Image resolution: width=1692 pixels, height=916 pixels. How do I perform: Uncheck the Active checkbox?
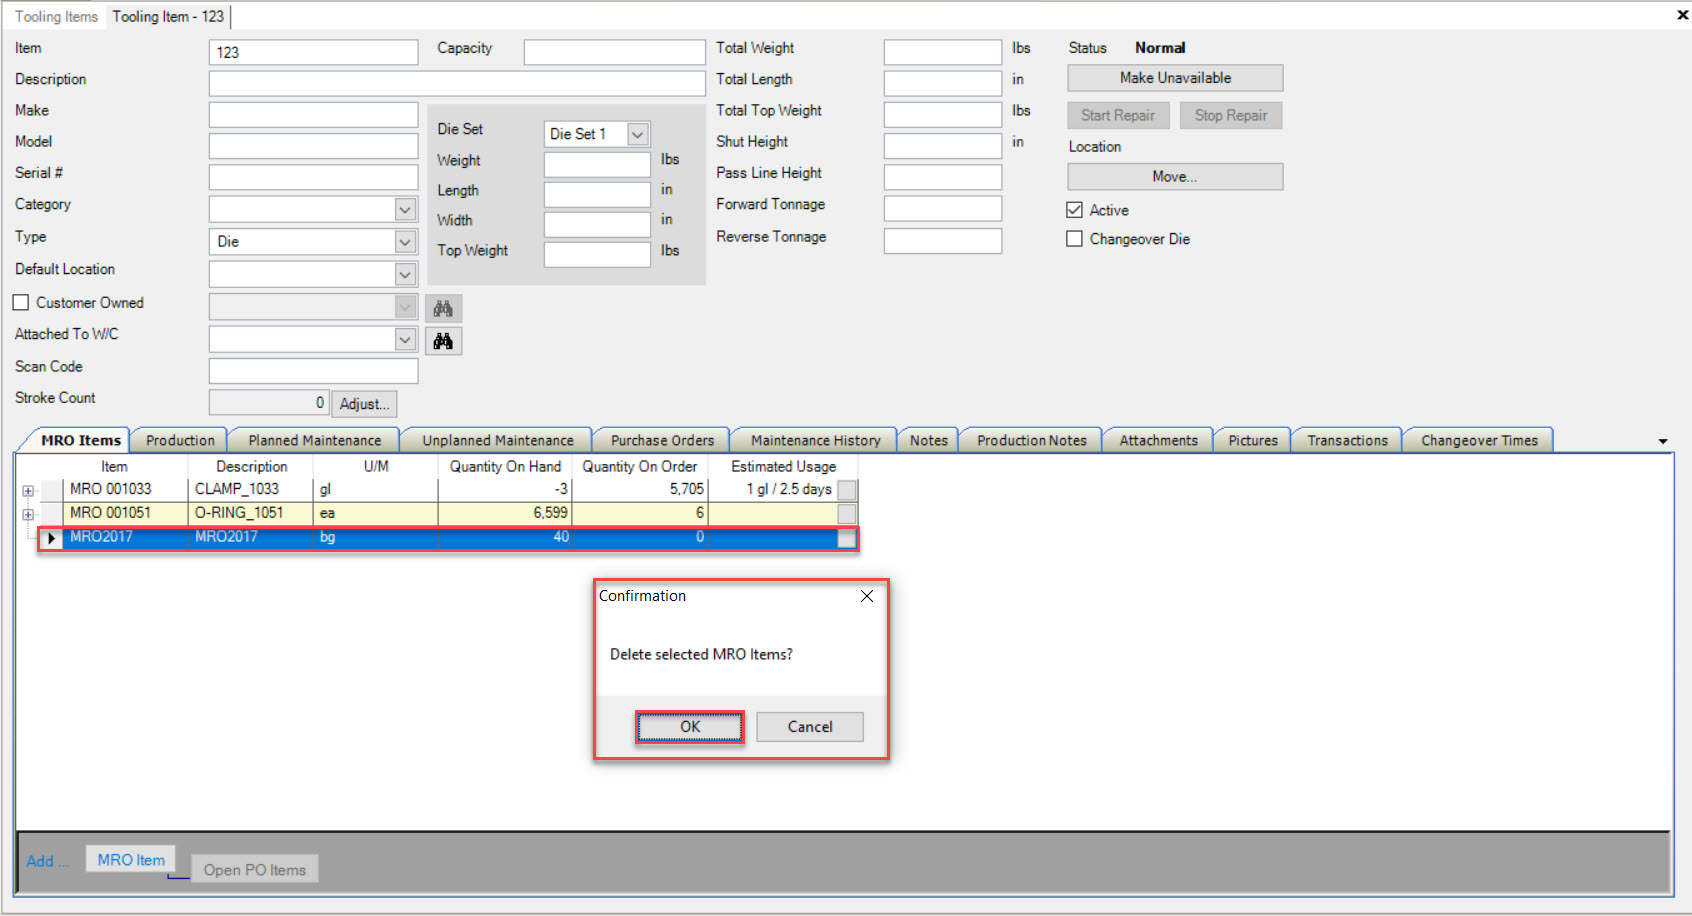click(x=1075, y=210)
